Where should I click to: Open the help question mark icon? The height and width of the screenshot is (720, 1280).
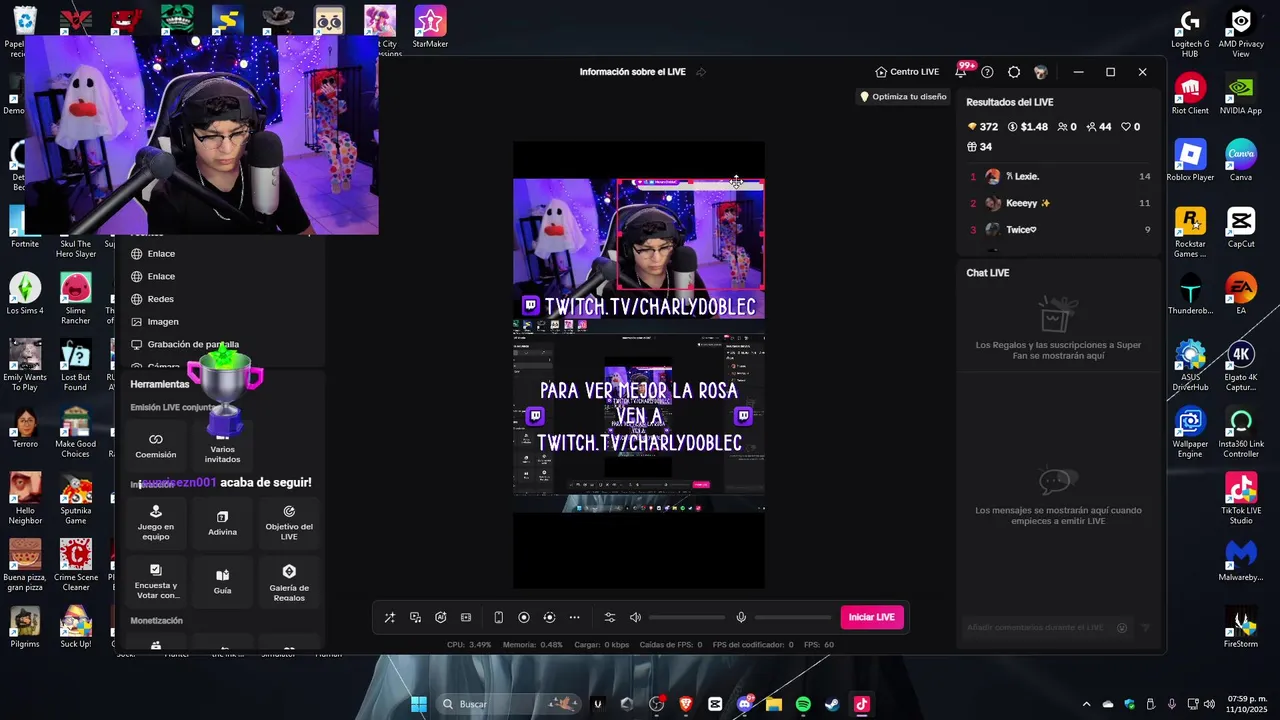[987, 72]
